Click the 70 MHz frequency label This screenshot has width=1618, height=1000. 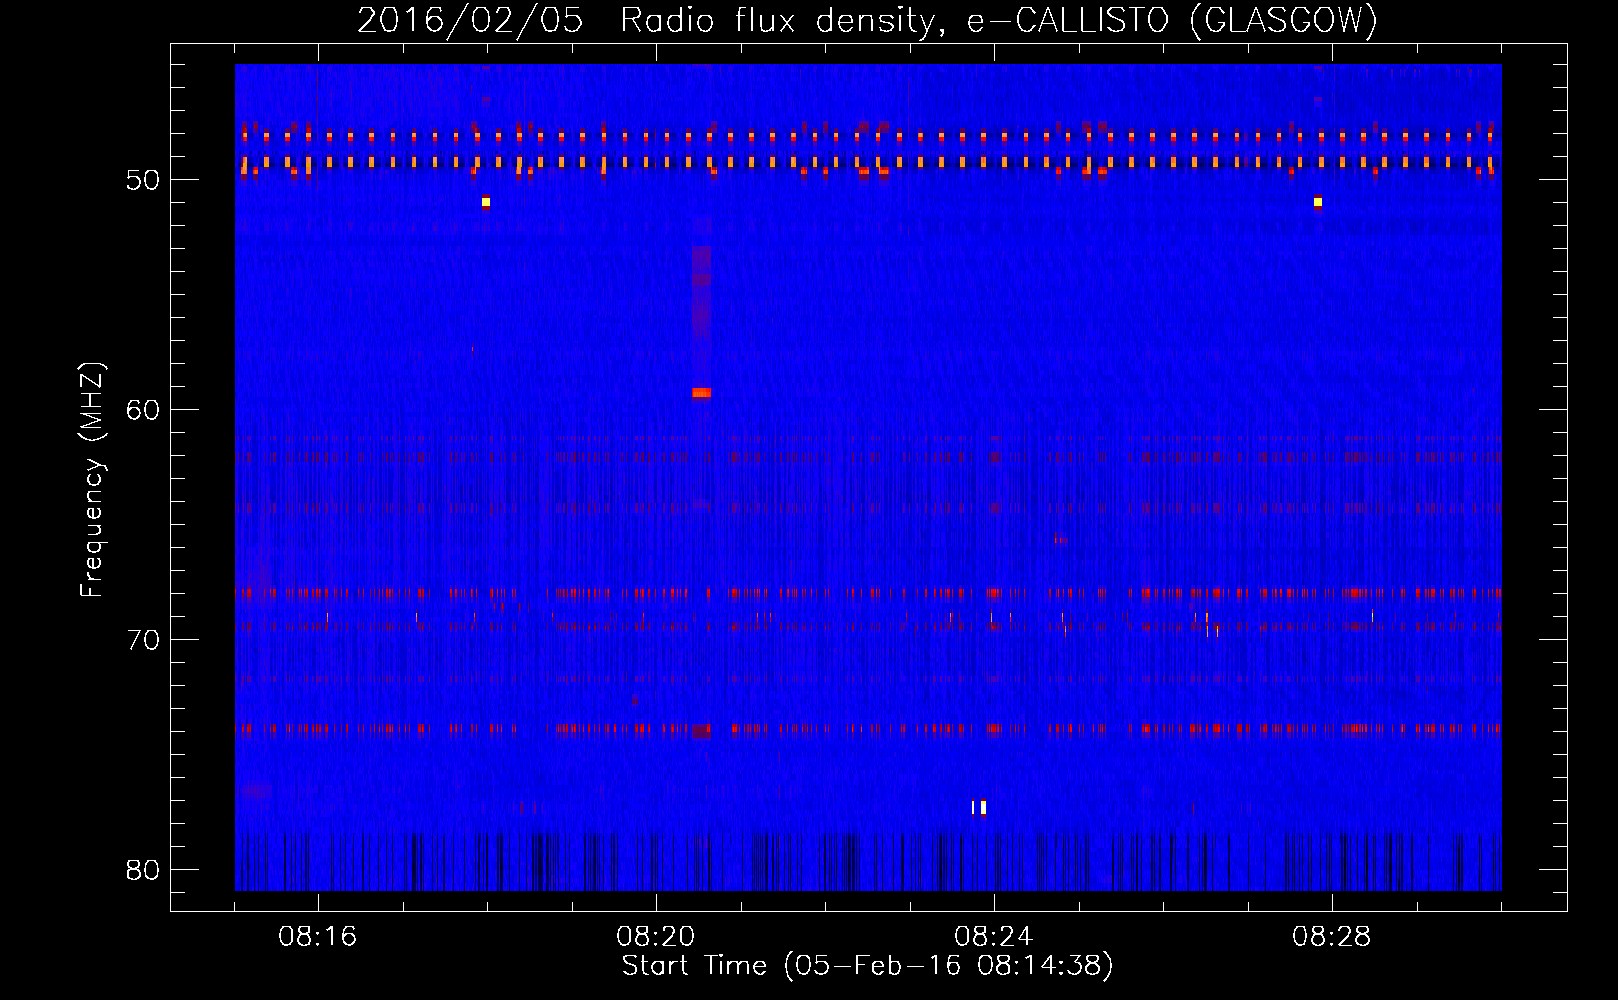(143, 640)
